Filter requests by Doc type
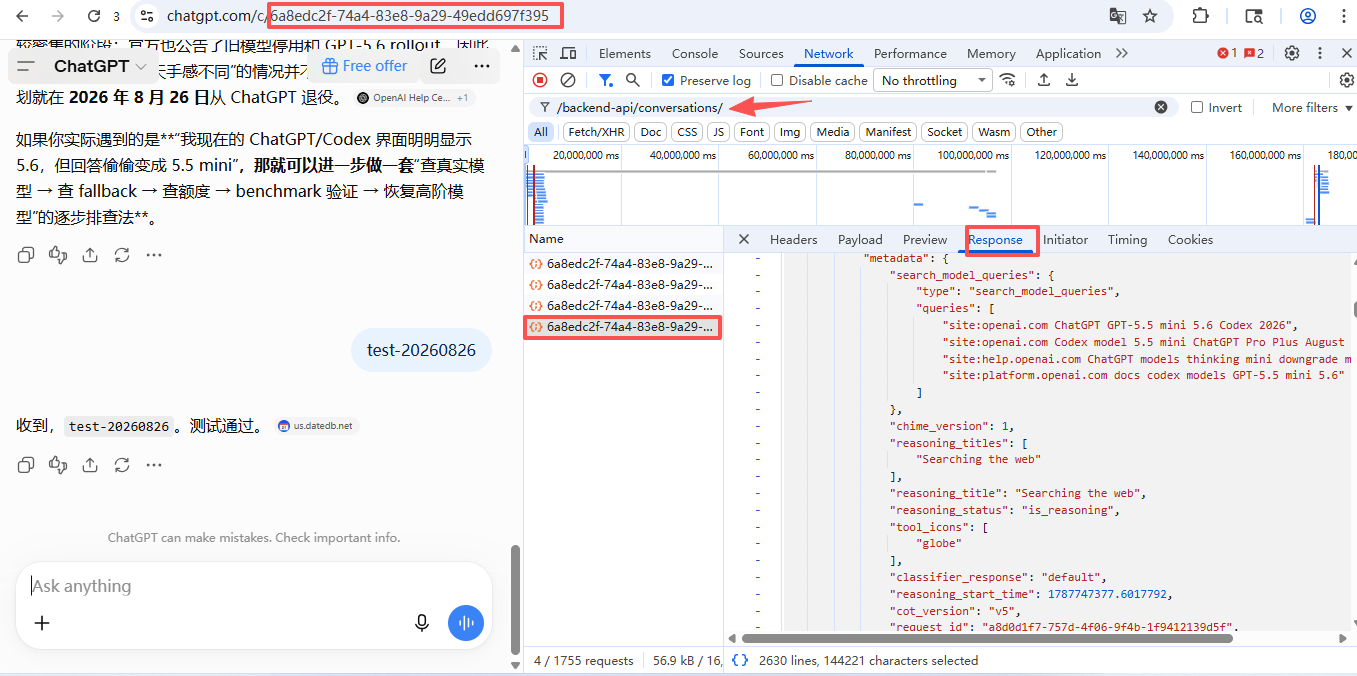This screenshot has height=676, width=1357. (x=651, y=132)
